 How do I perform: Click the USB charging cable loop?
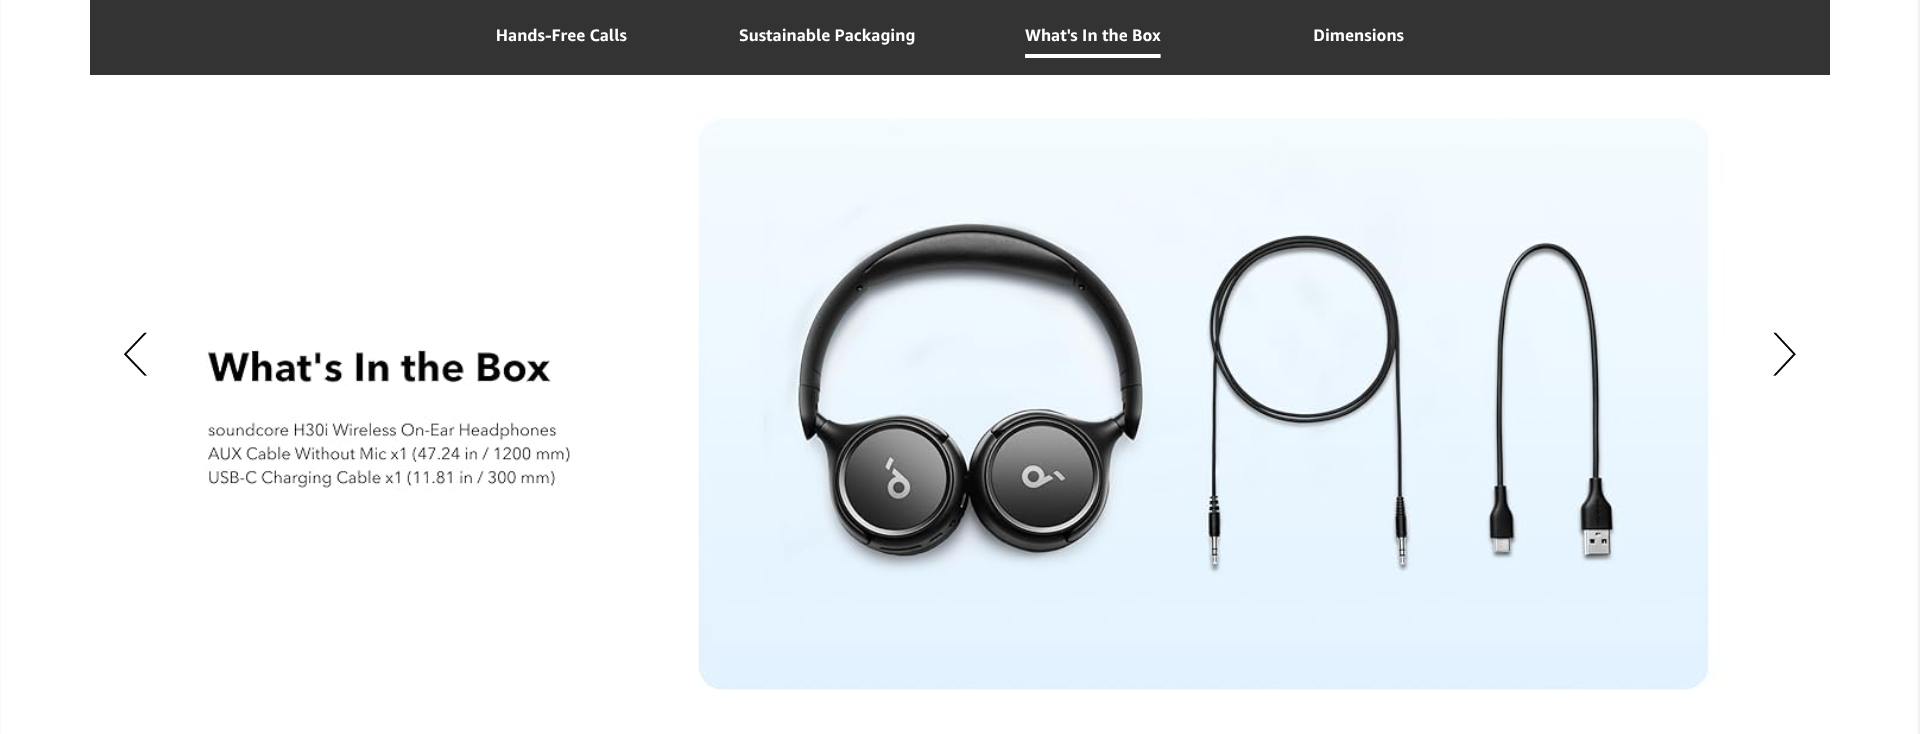(x=1547, y=360)
